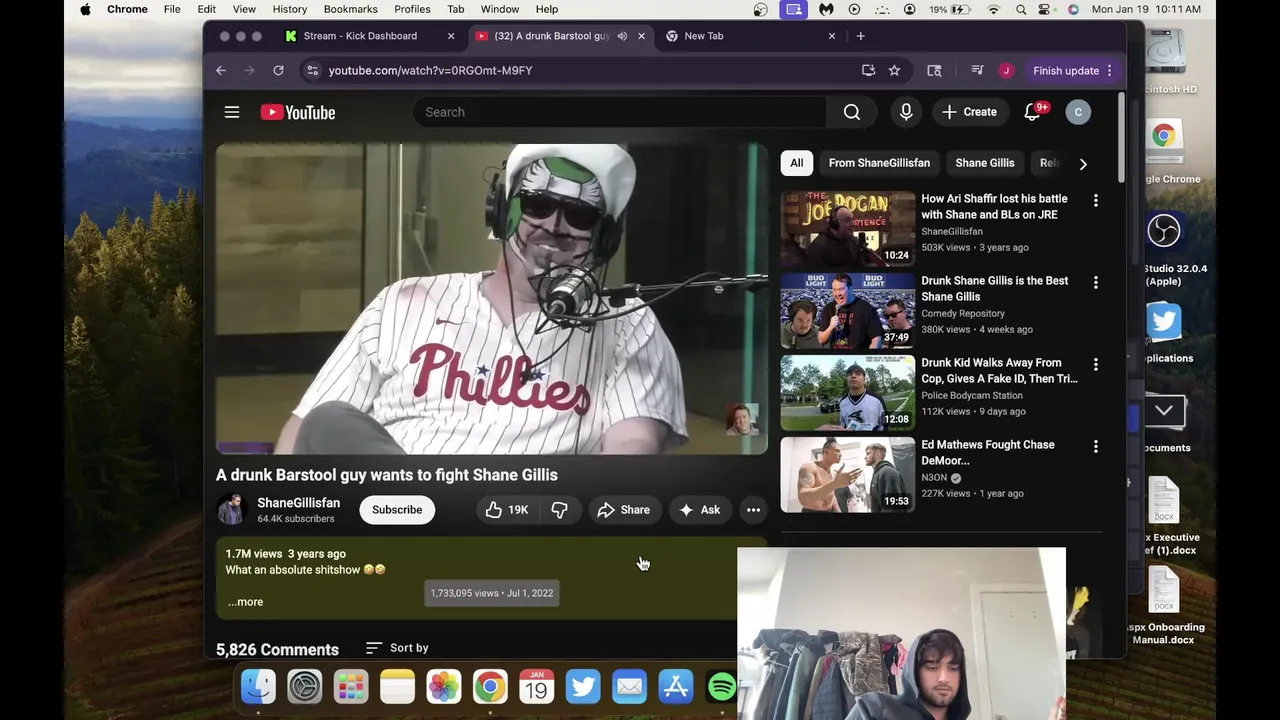Open the Profiles menu
Image resolution: width=1280 pixels, height=720 pixels.
click(412, 9)
